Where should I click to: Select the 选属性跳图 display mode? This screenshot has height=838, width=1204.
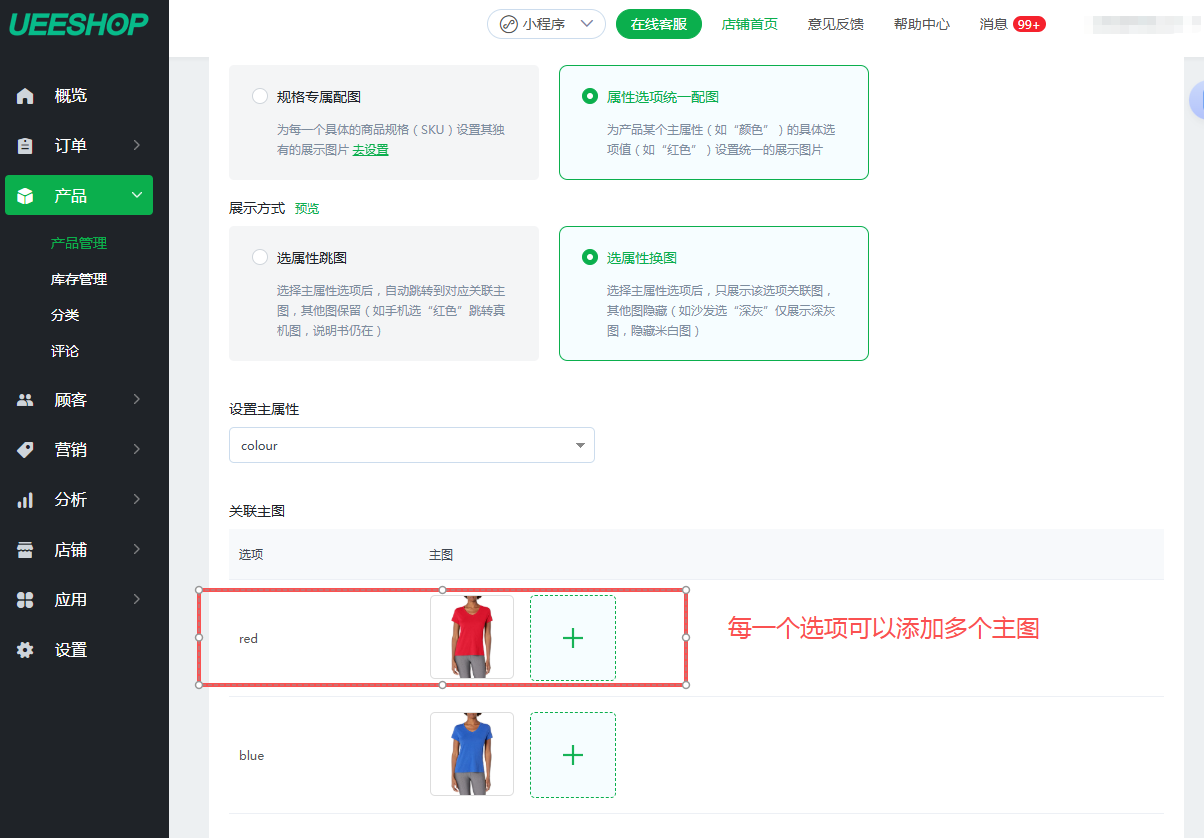(260, 257)
